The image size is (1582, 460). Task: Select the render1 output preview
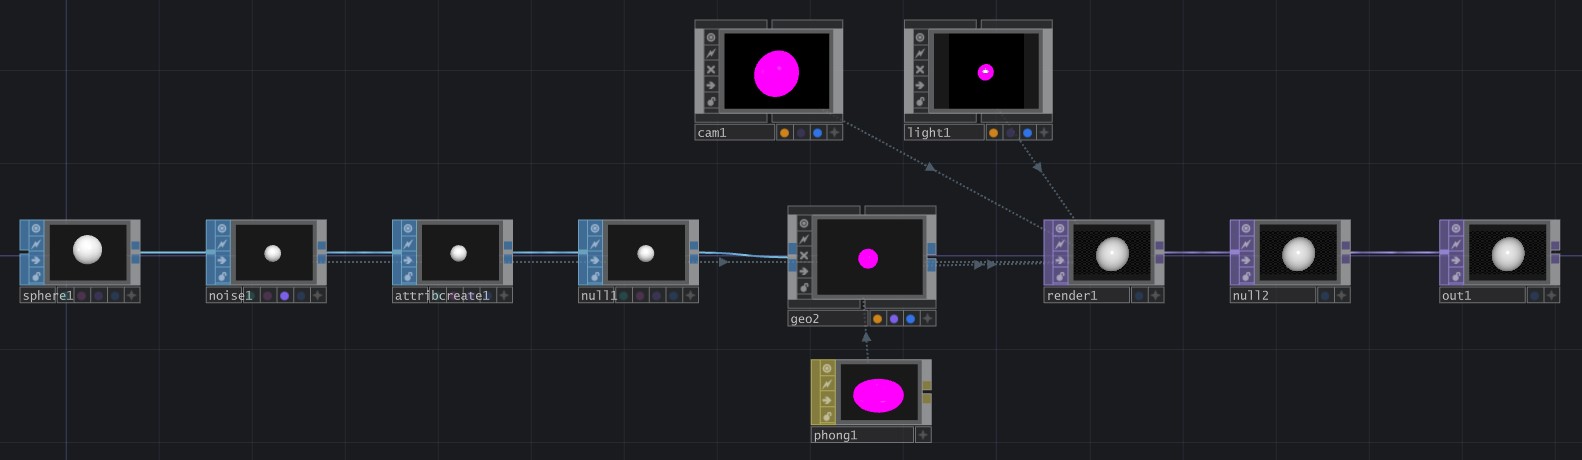click(x=1112, y=253)
